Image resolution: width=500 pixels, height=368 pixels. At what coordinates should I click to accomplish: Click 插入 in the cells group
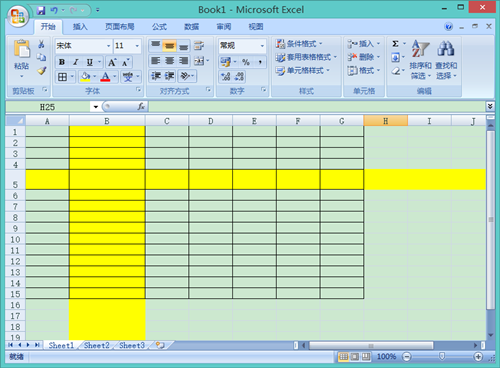[x=364, y=44]
